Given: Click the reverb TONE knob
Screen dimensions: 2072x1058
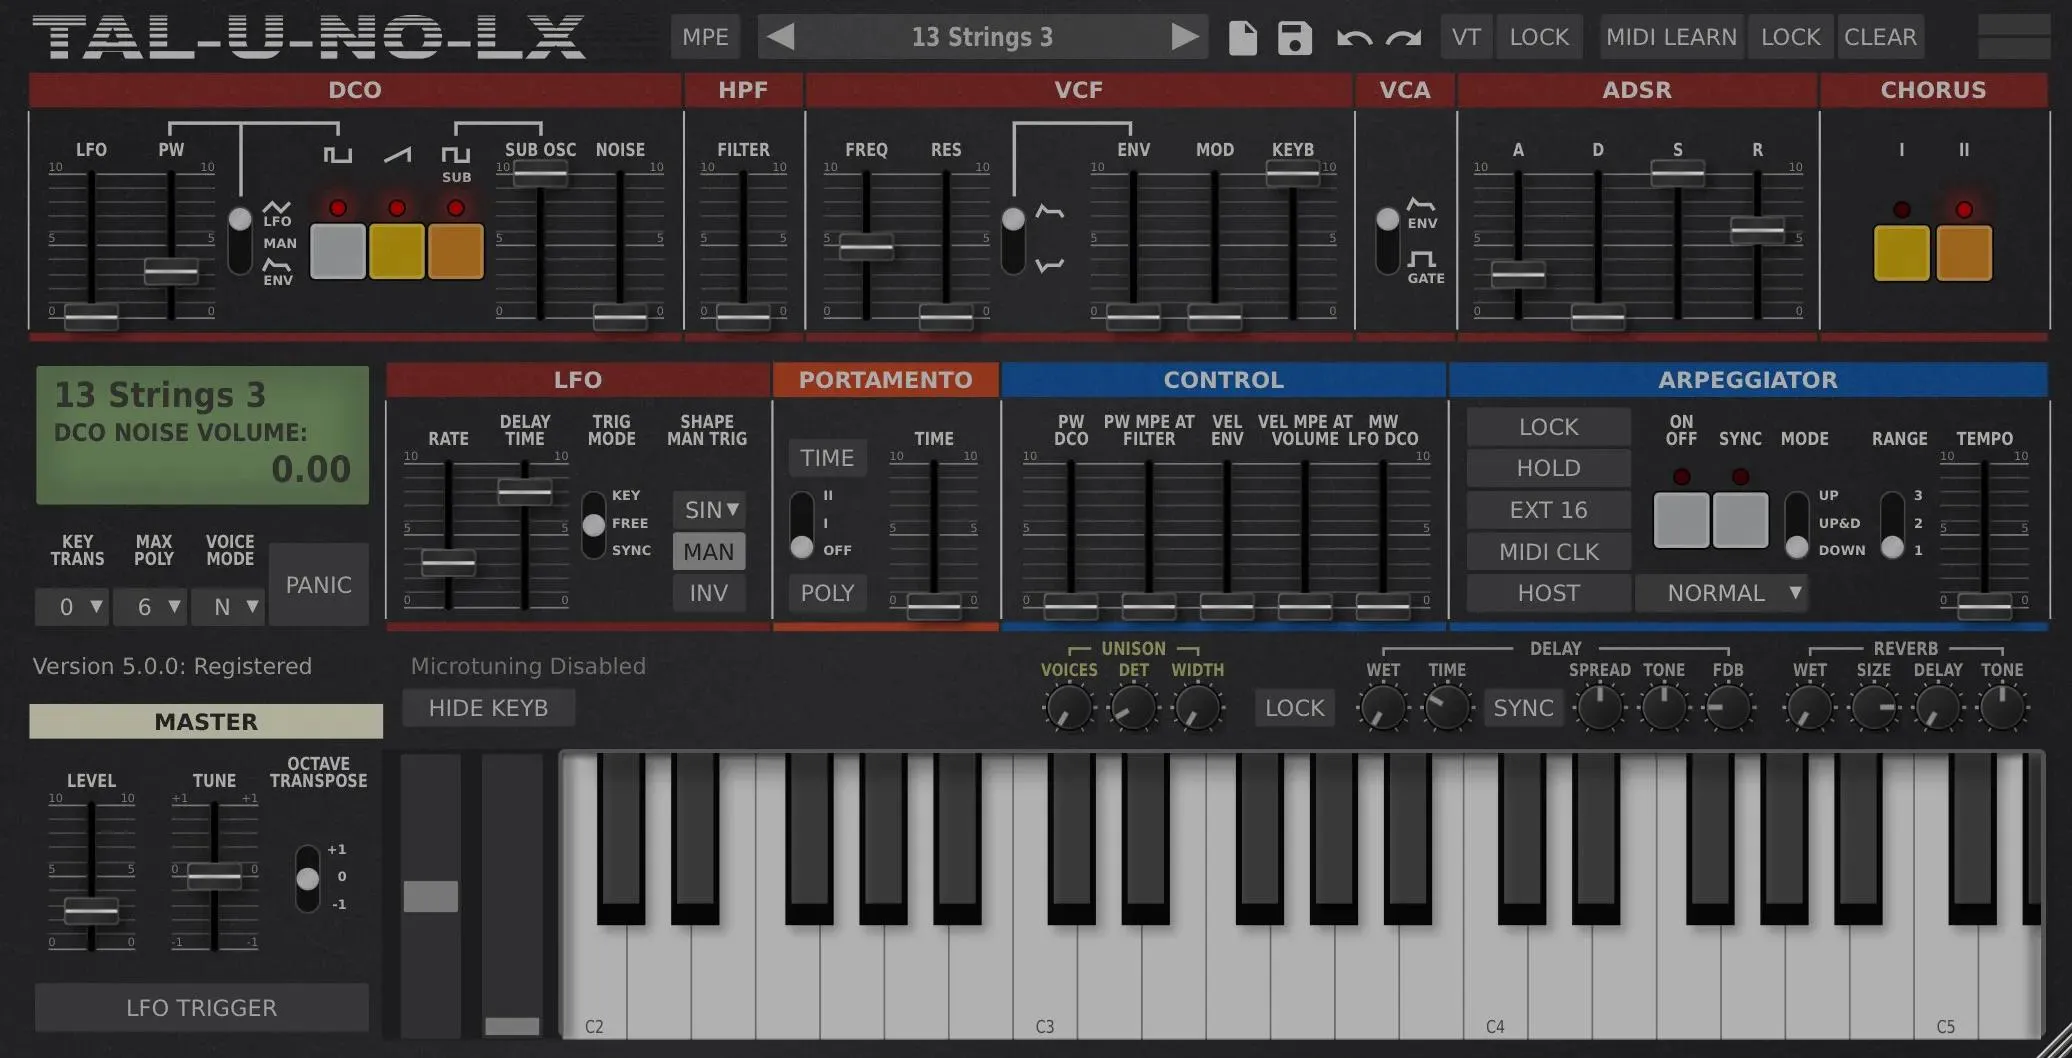Looking at the screenshot, I should tap(2002, 708).
